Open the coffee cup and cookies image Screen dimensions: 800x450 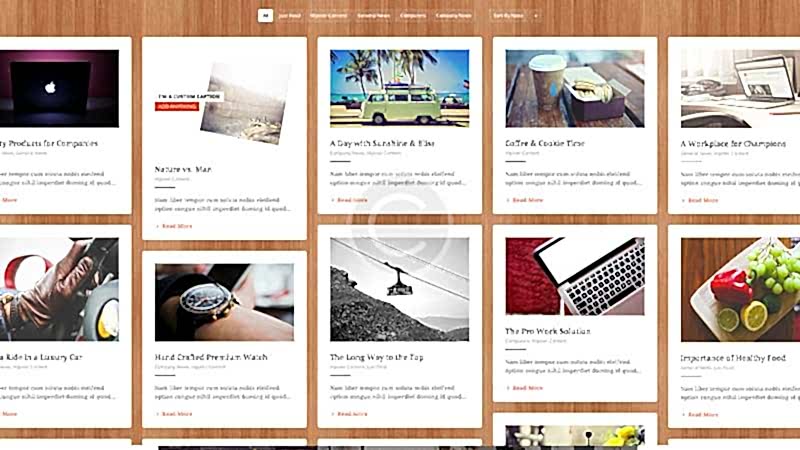pyautogui.click(x=575, y=88)
